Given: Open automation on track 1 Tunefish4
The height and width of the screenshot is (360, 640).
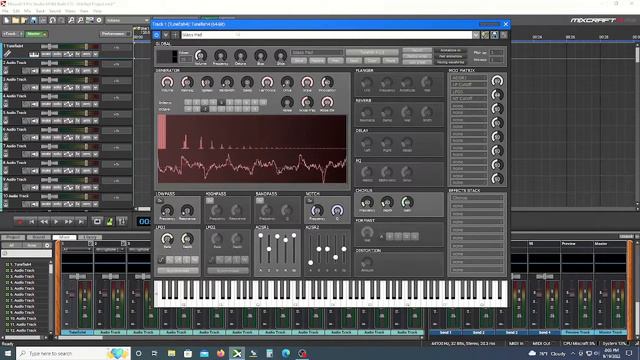Looking at the screenshot, I should point(68,54).
